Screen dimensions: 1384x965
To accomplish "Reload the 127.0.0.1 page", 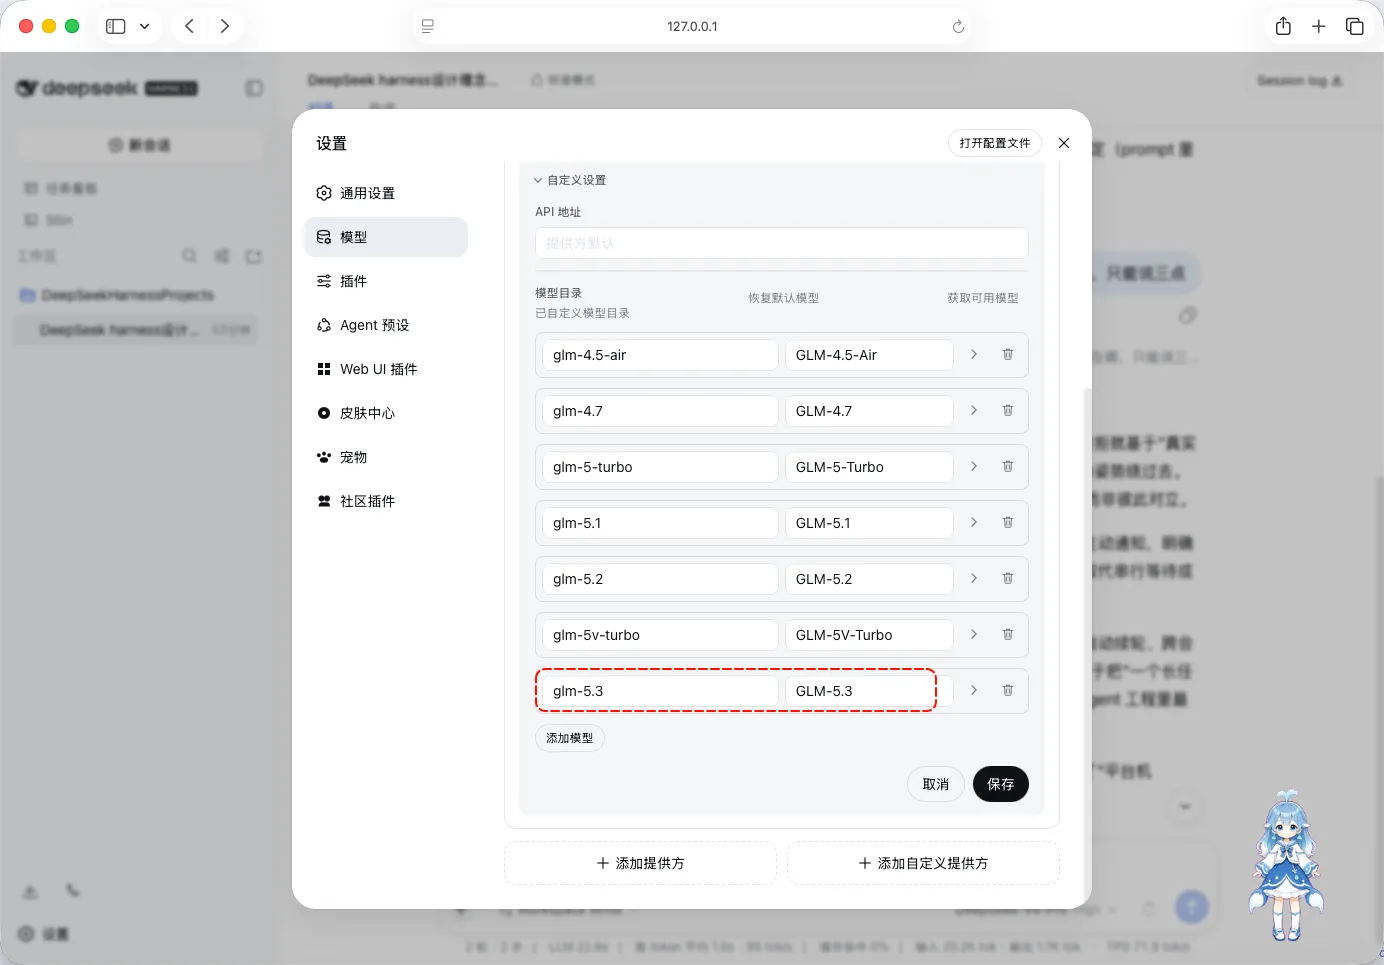I will click(958, 27).
